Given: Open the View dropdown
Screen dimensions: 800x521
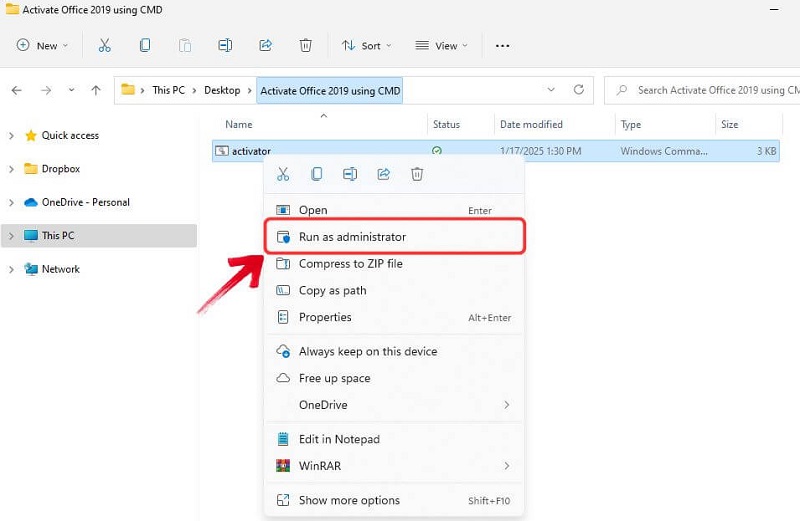Looking at the screenshot, I should 441,45.
